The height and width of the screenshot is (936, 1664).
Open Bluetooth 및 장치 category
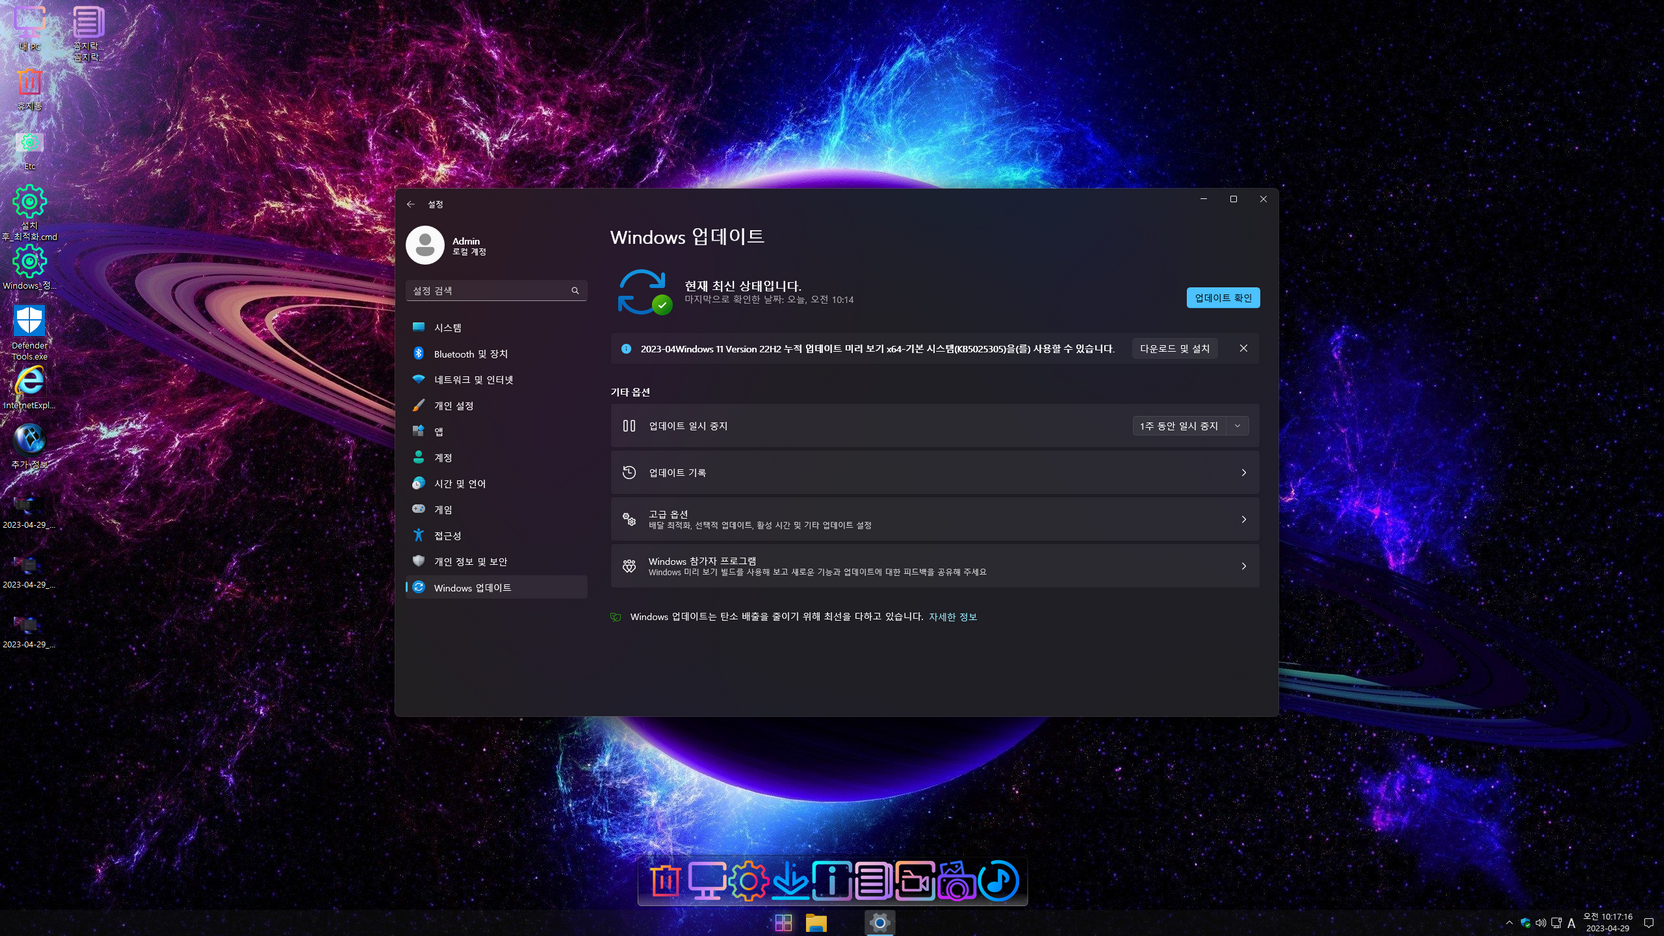496,354
